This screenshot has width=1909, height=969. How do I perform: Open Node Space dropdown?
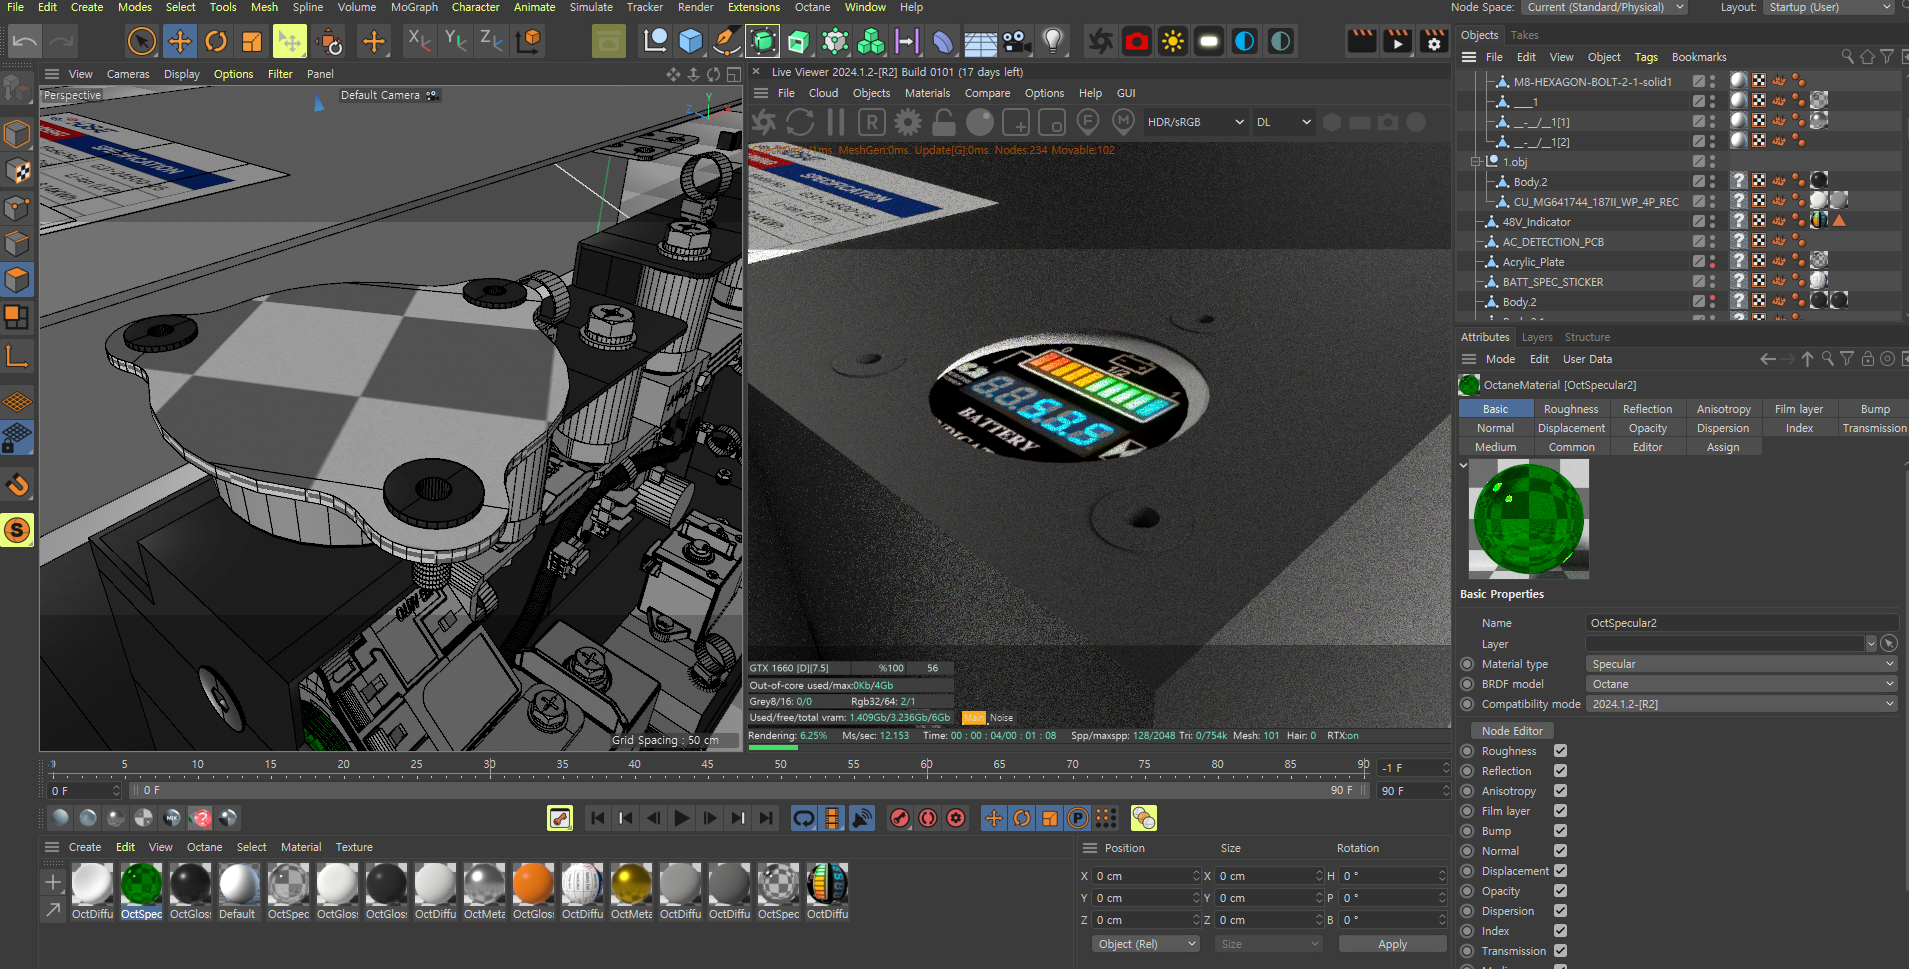pyautogui.click(x=1605, y=7)
